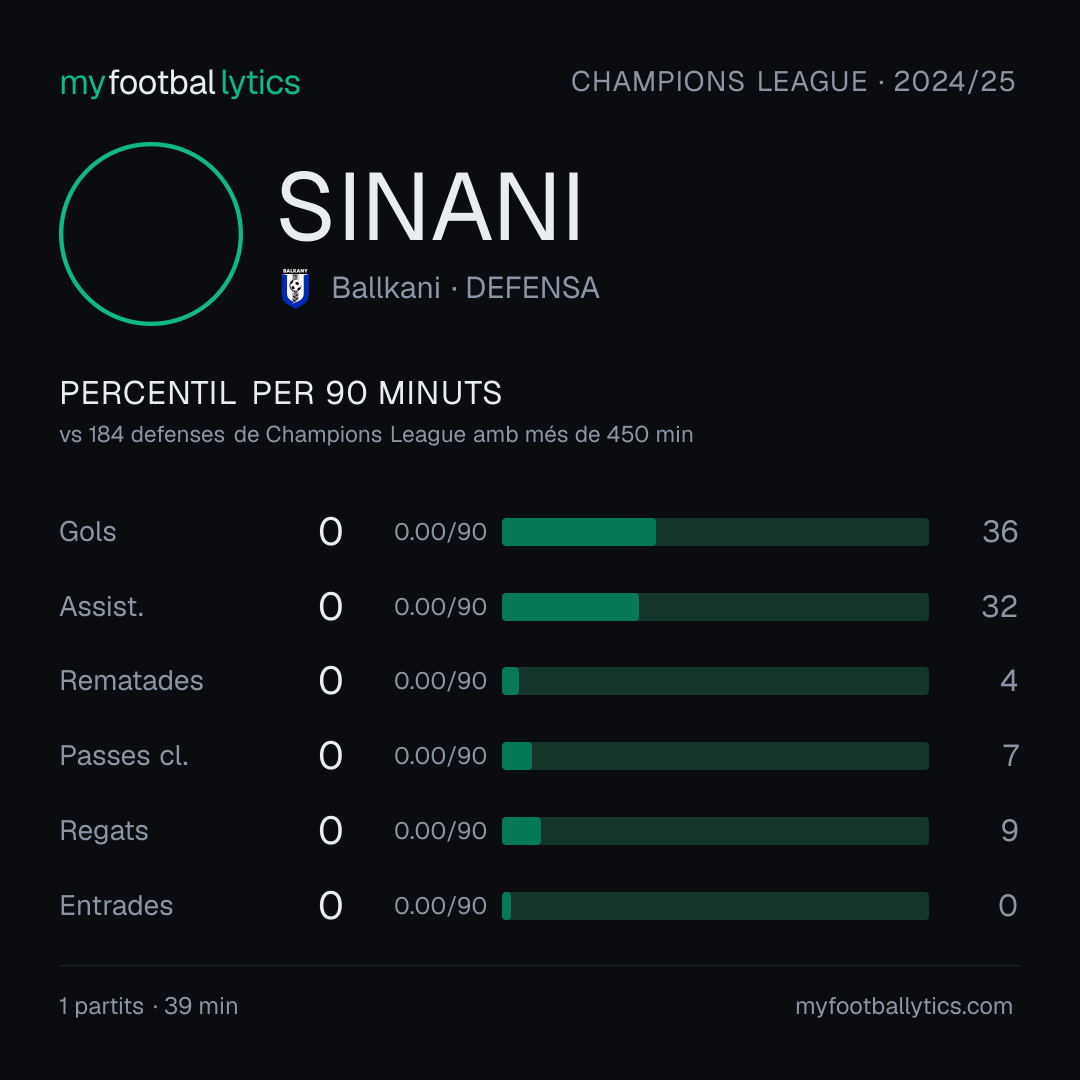The image size is (1080, 1080).
Task: Click the empty green player photo circle
Action: click(151, 234)
